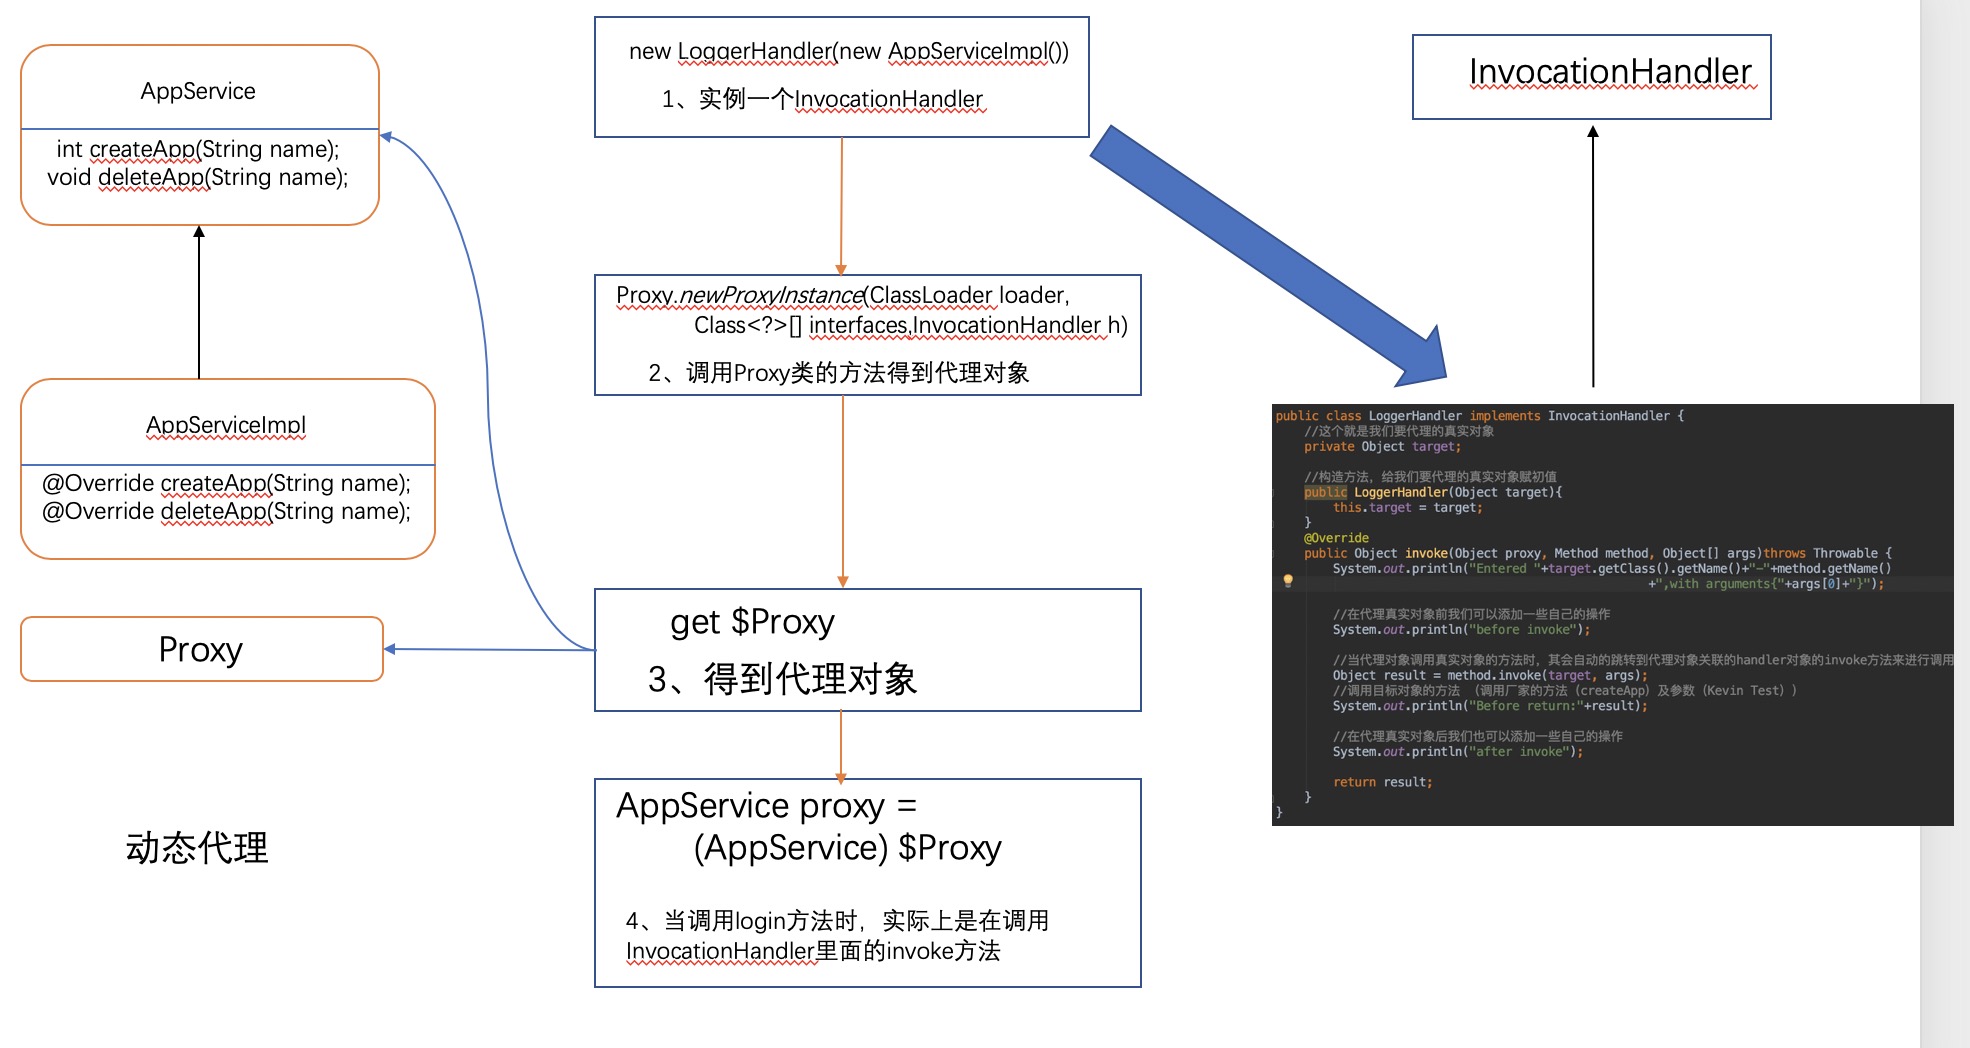Screen dimensions: 1970x1048
Task: Click 'new LoggerHandler(new AppServiceImpl())' text
Action: pos(849,52)
